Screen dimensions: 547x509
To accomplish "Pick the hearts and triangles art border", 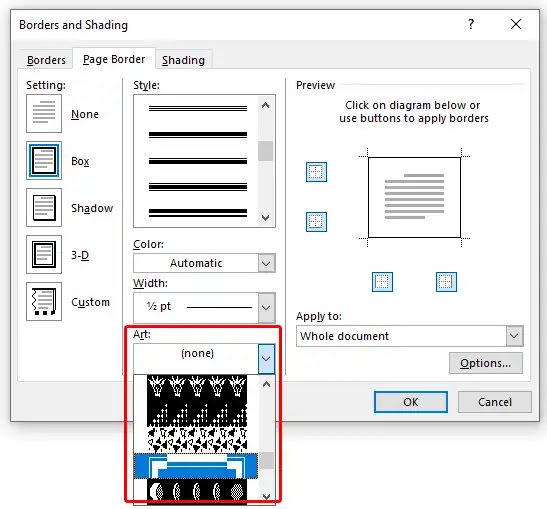I will pos(197,439).
